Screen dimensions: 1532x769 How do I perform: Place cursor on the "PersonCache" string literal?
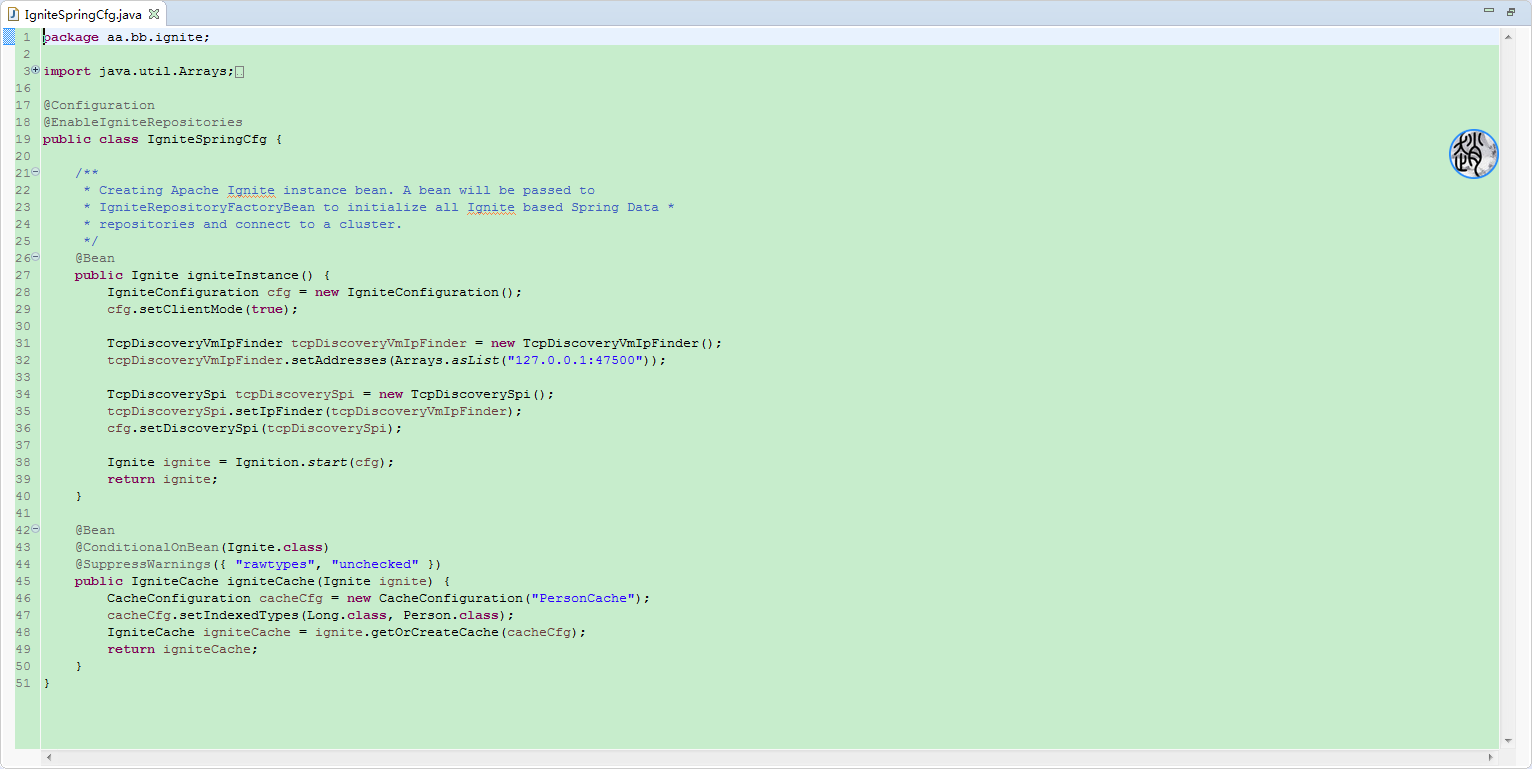point(585,597)
